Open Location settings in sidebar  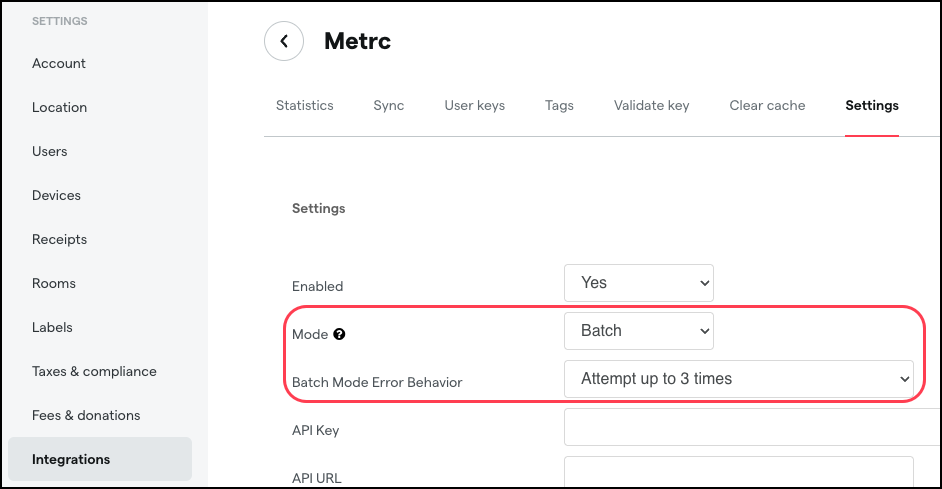tap(59, 108)
